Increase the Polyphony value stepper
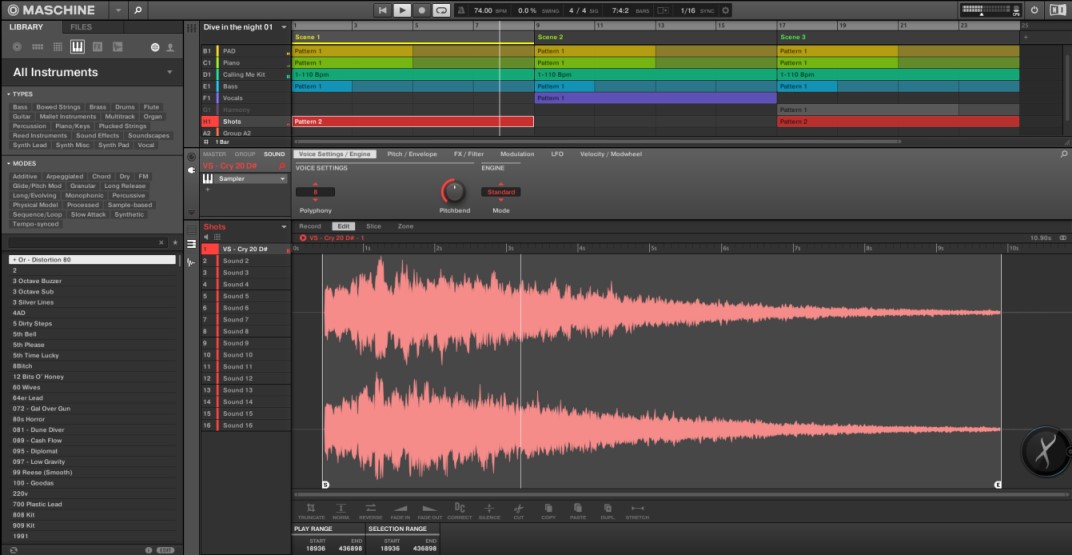Screen dimensions: 1072x555 pos(315,184)
